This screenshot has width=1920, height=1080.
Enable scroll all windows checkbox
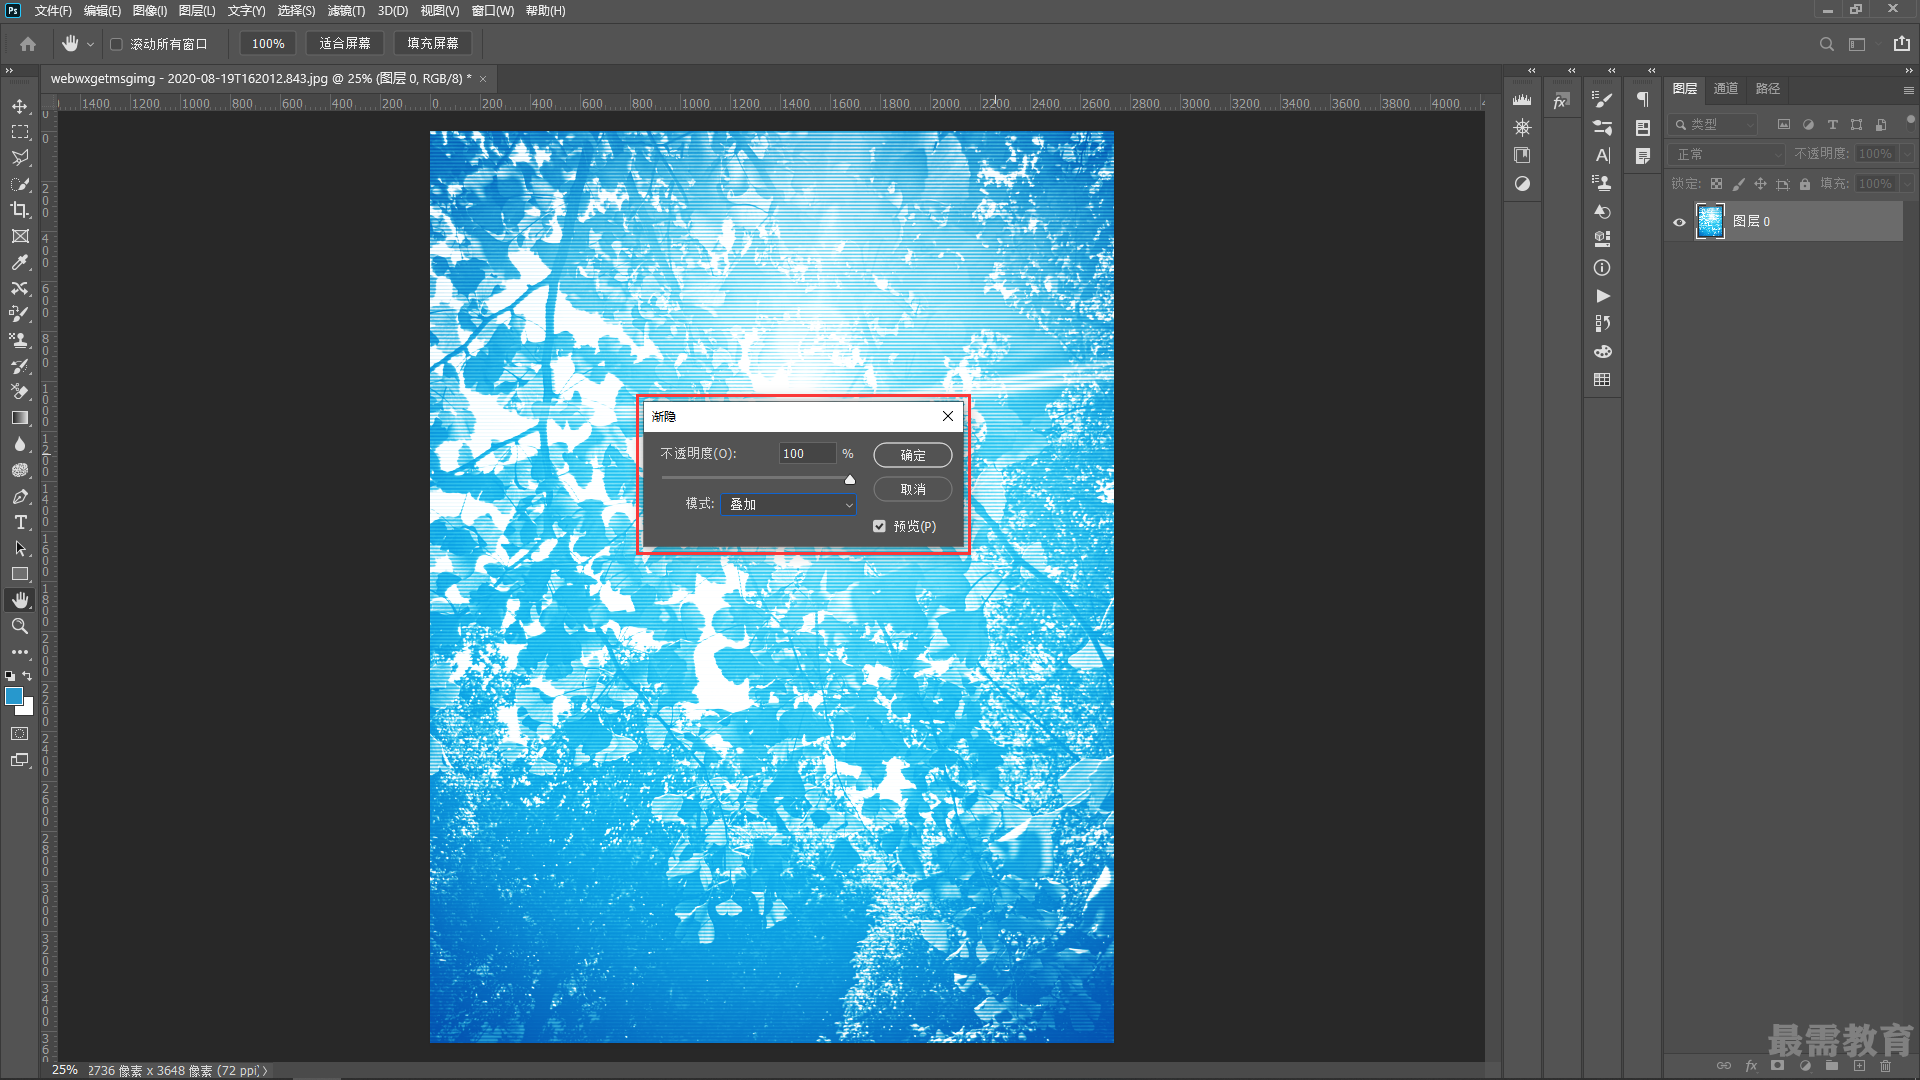point(116,44)
